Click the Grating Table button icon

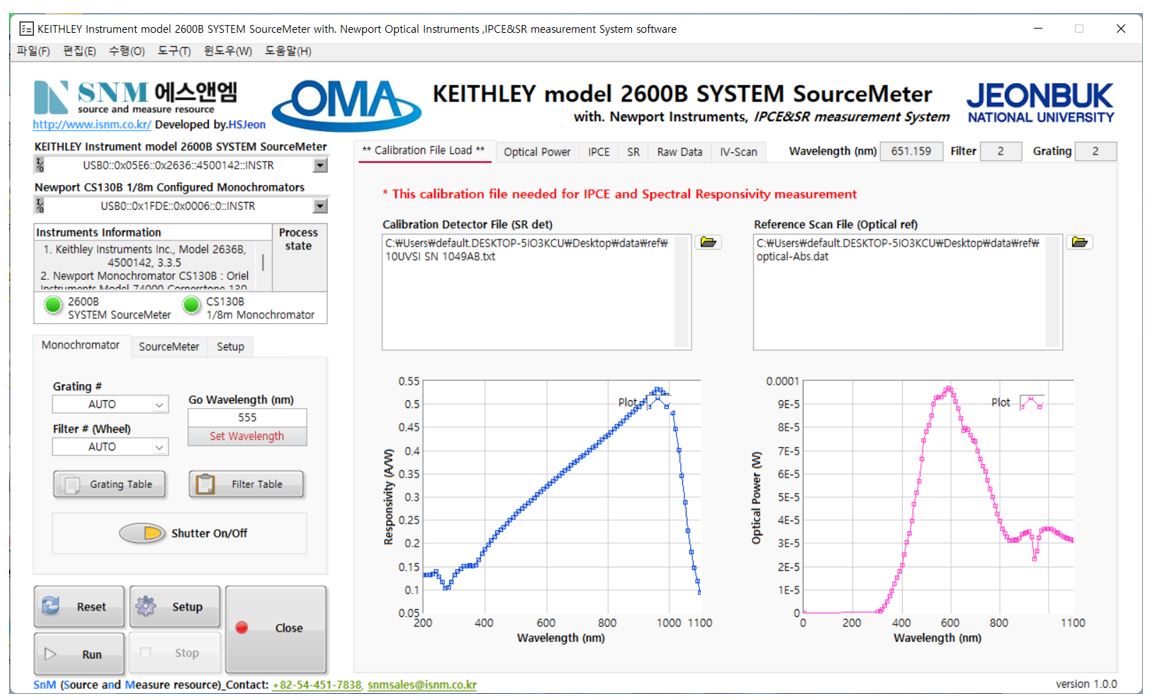pyautogui.click(x=72, y=485)
